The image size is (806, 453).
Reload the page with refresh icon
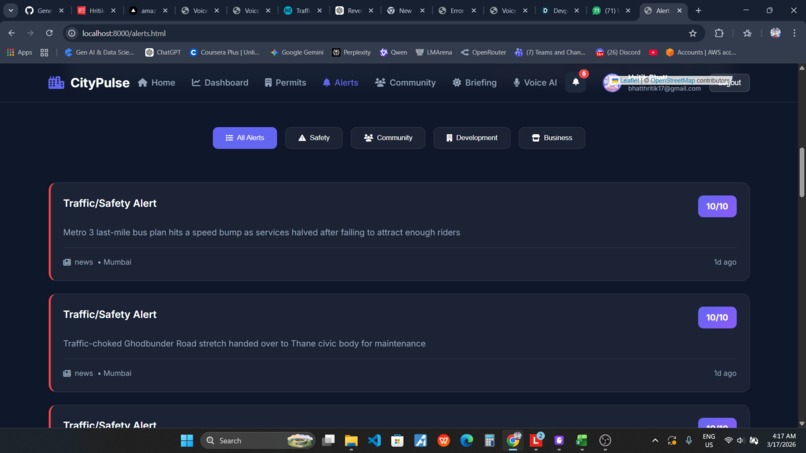(x=49, y=33)
